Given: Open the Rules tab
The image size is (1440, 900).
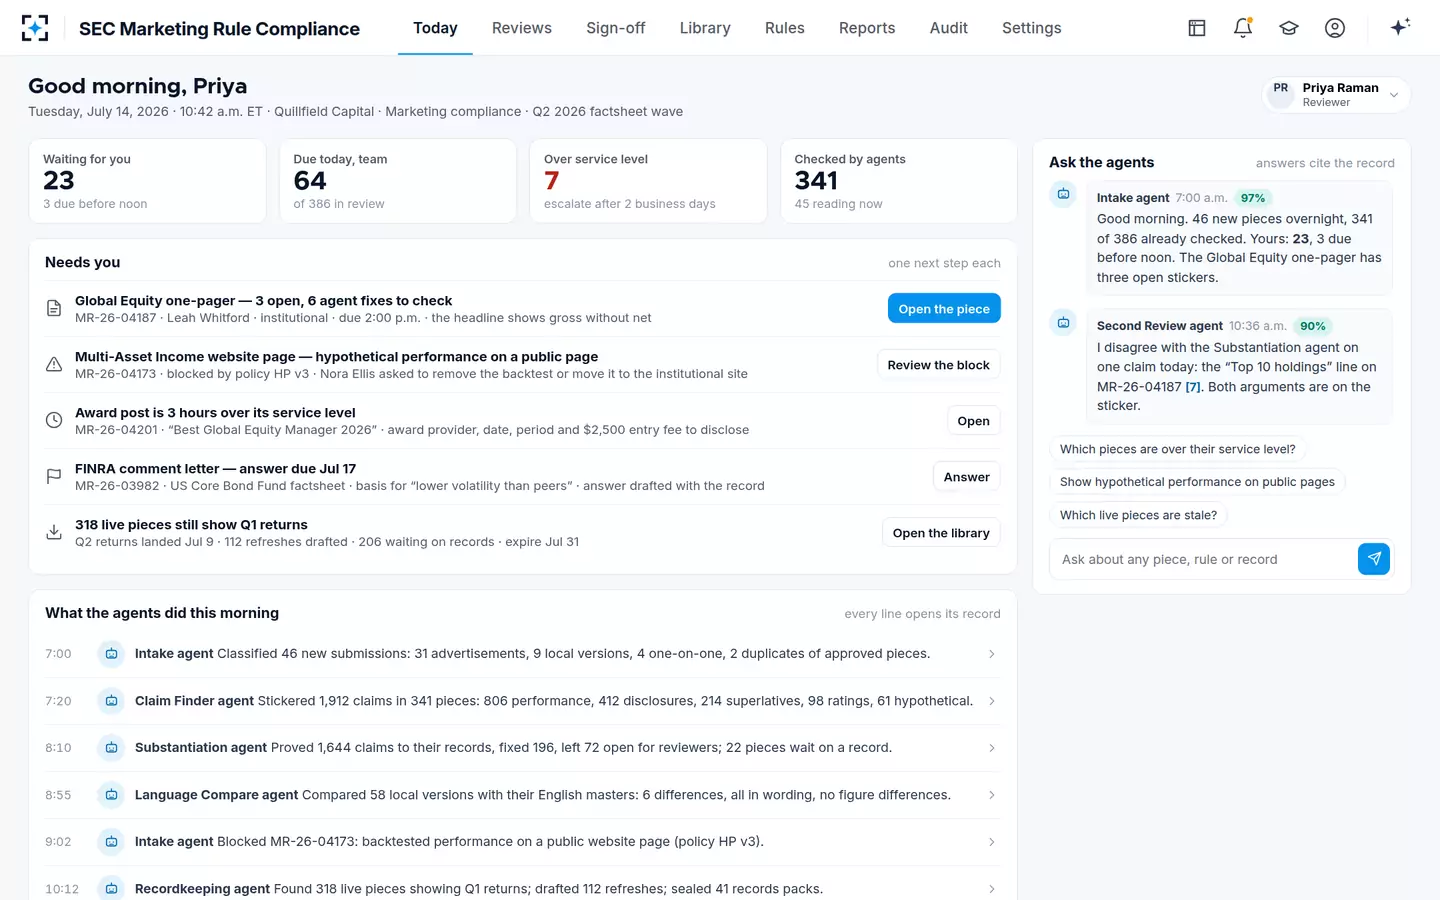Looking at the screenshot, I should (785, 28).
